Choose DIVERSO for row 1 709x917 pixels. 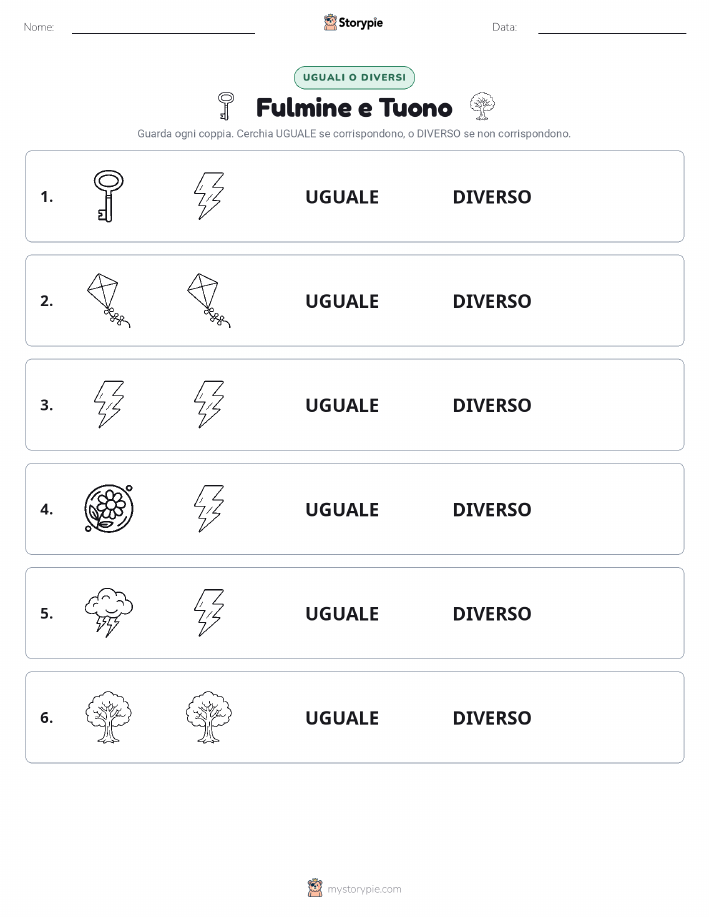[x=492, y=197]
